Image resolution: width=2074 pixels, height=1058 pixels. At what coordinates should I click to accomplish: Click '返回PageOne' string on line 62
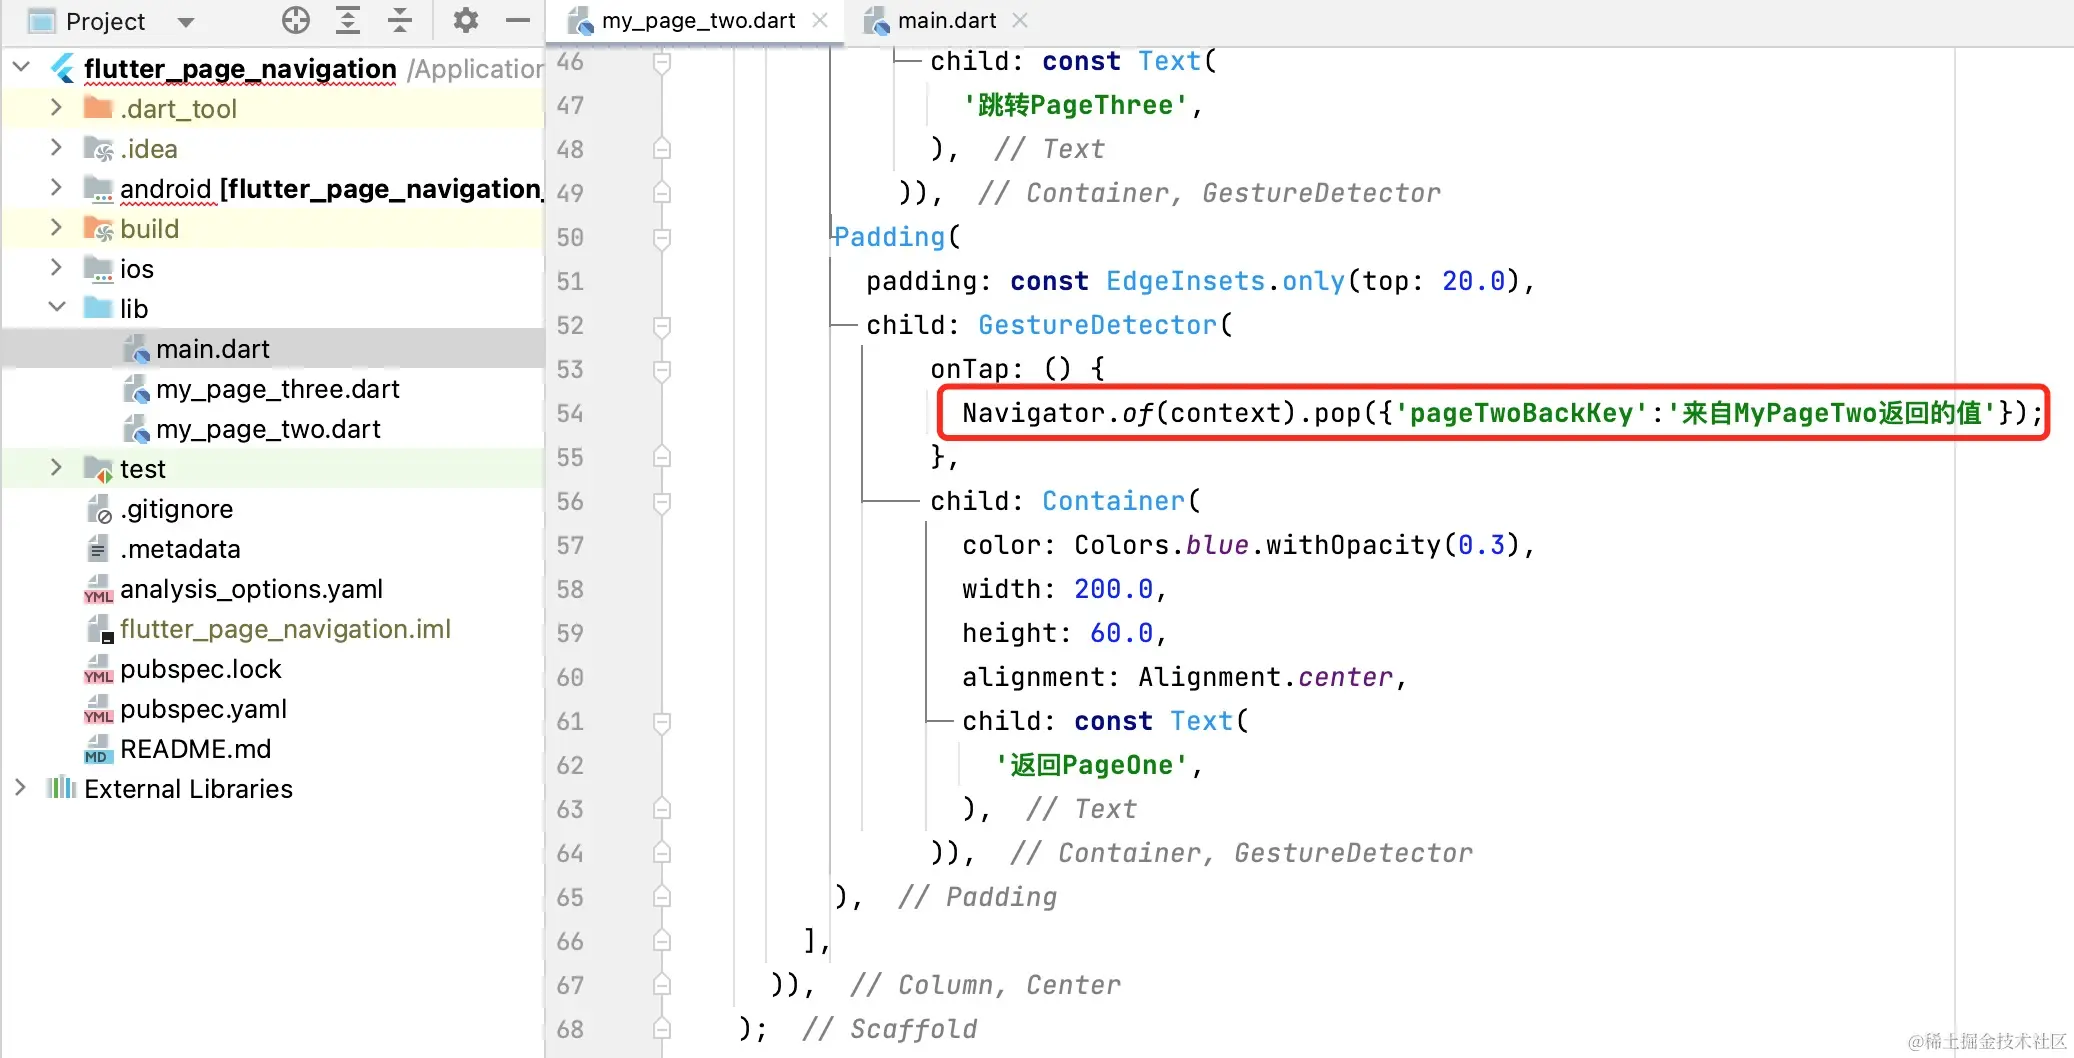(1091, 765)
